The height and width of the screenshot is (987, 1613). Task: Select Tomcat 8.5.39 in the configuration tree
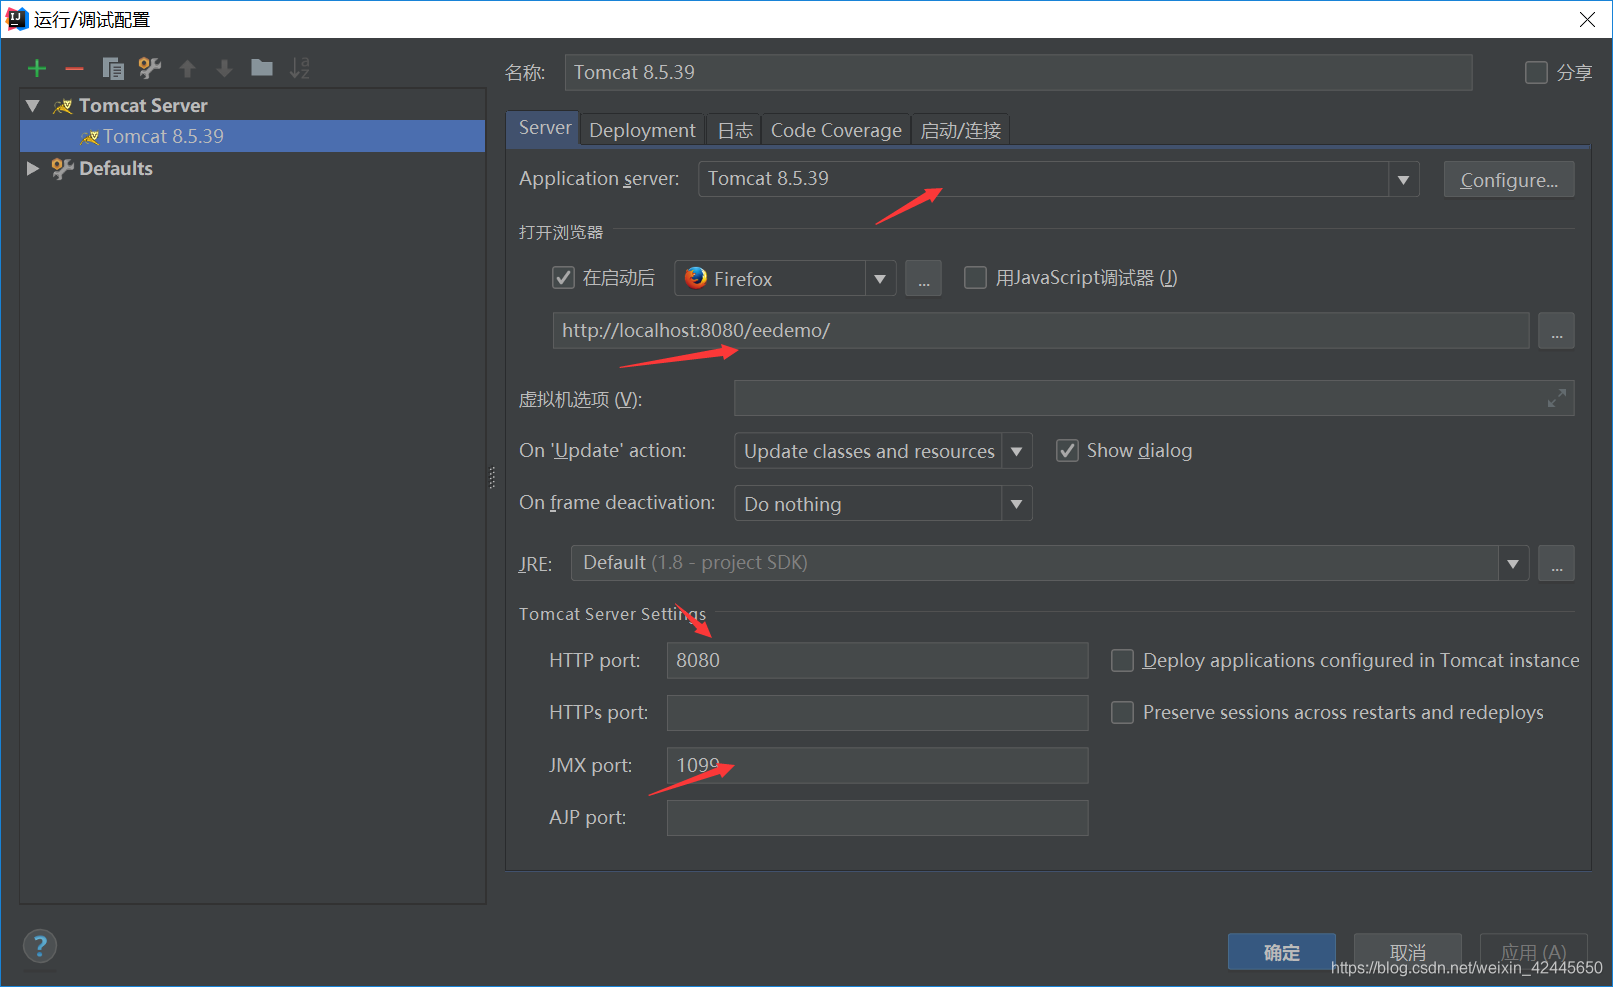(x=252, y=136)
